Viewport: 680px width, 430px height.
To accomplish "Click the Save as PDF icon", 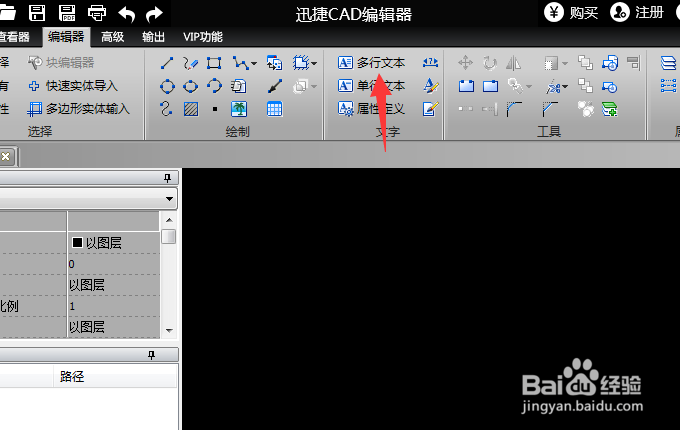I will (67, 13).
